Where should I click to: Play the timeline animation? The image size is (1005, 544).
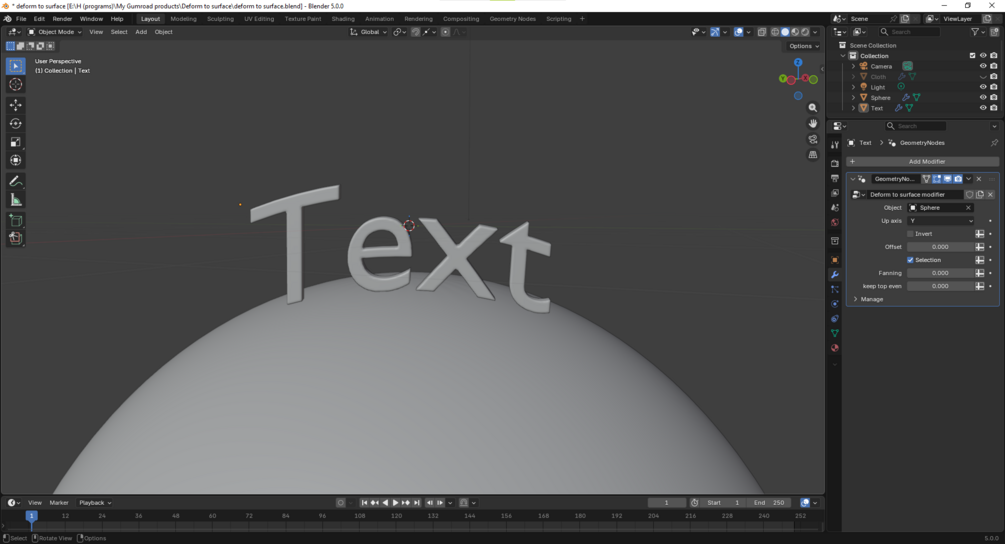[395, 503]
